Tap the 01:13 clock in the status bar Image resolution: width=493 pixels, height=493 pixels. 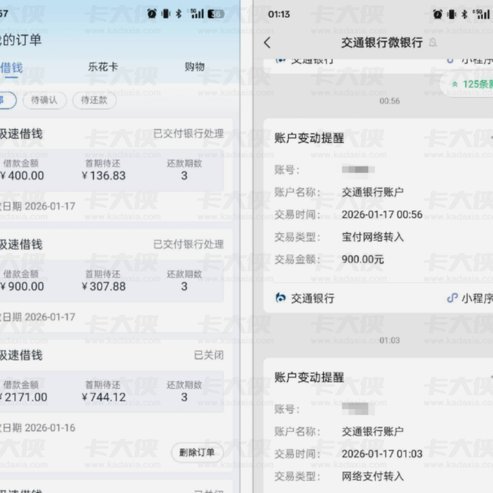279,14
